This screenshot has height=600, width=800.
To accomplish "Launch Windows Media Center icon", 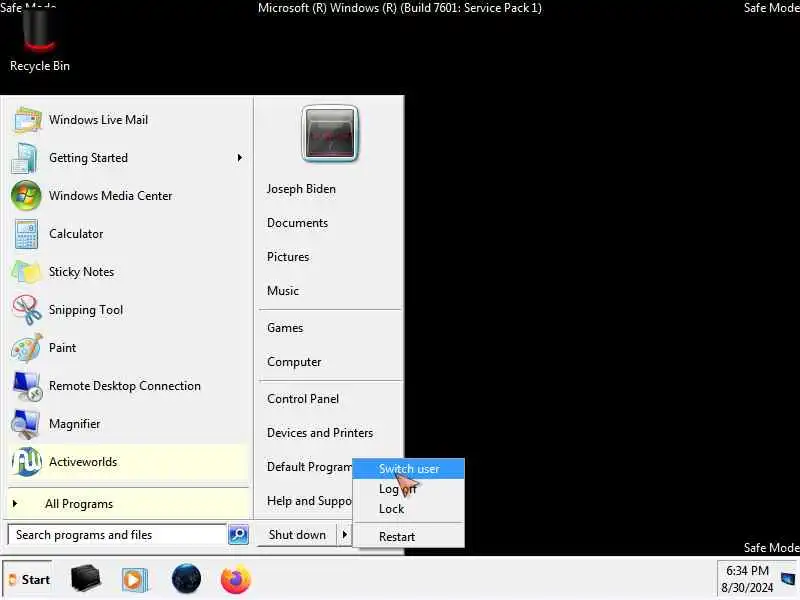I will 27,196.
